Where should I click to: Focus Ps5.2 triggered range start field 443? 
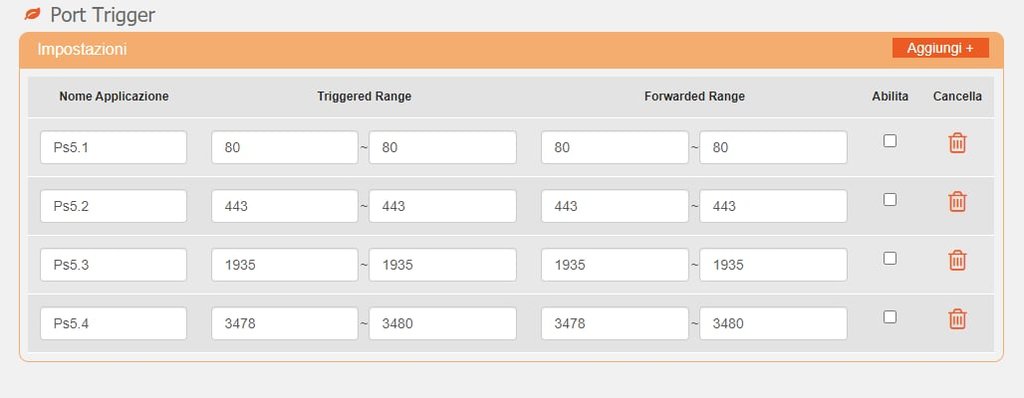pos(285,206)
